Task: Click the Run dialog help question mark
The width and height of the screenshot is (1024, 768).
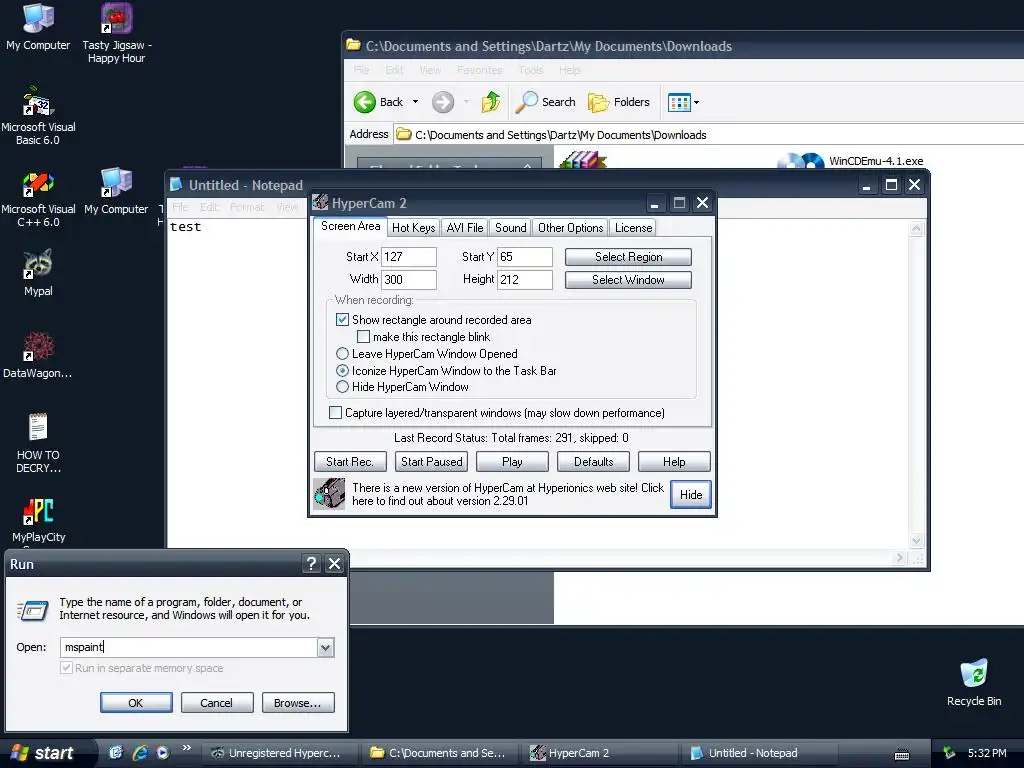Action: pyautogui.click(x=312, y=564)
